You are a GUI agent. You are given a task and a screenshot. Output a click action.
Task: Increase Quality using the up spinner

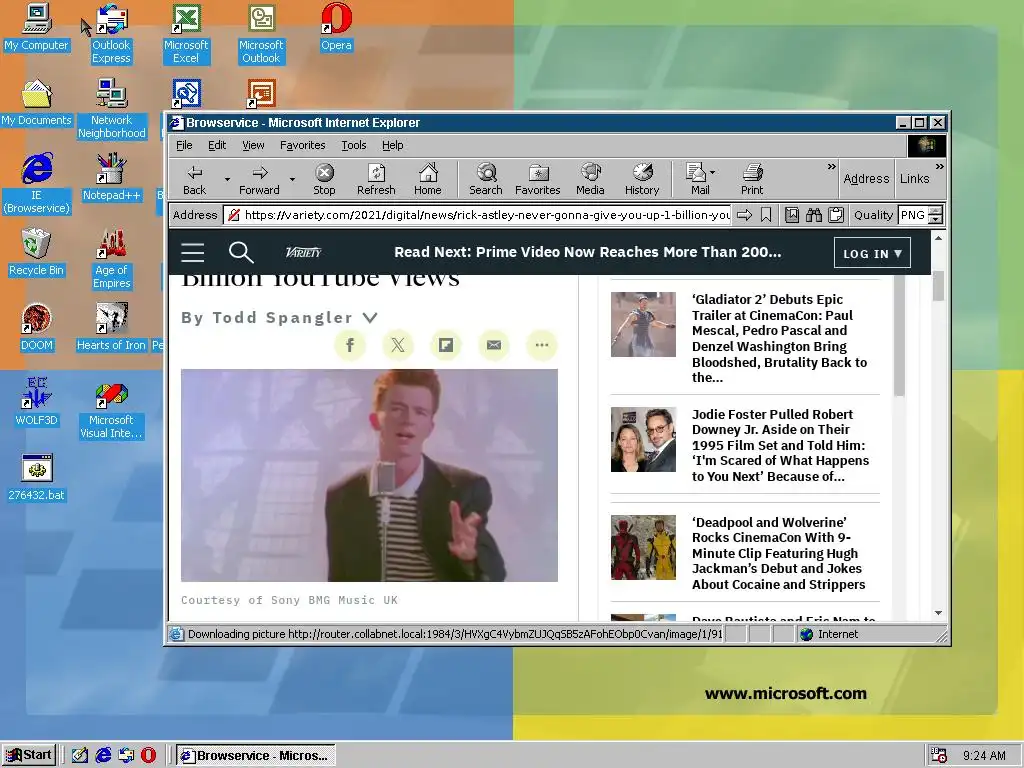coord(935,210)
